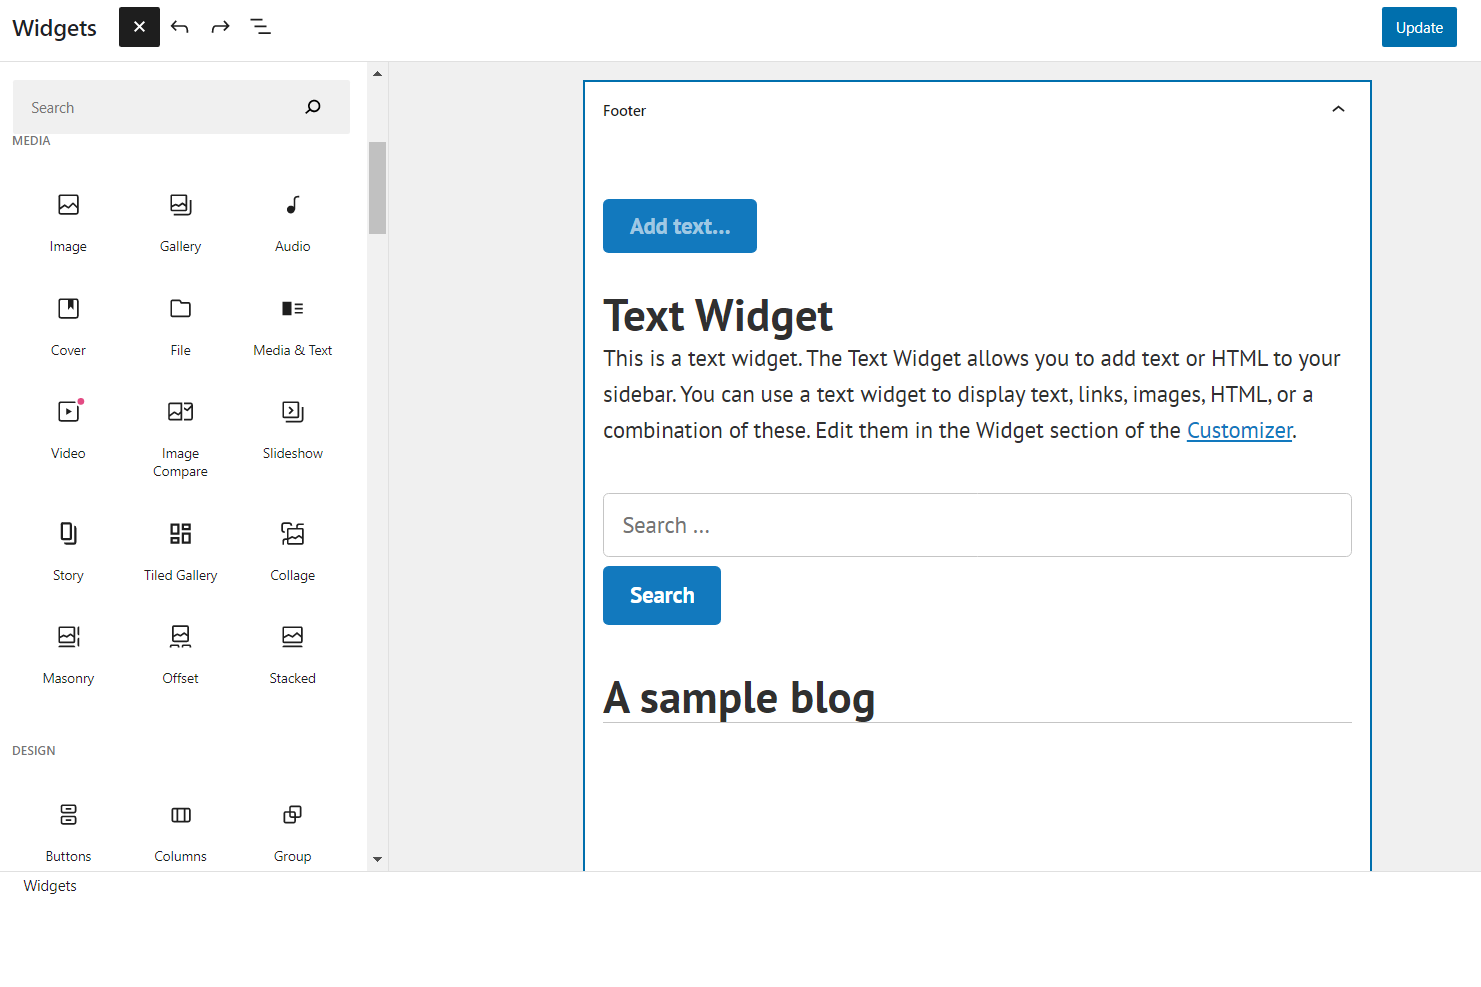This screenshot has width=1481, height=987.
Task: Close the block inserter panel
Action: point(139,27)
